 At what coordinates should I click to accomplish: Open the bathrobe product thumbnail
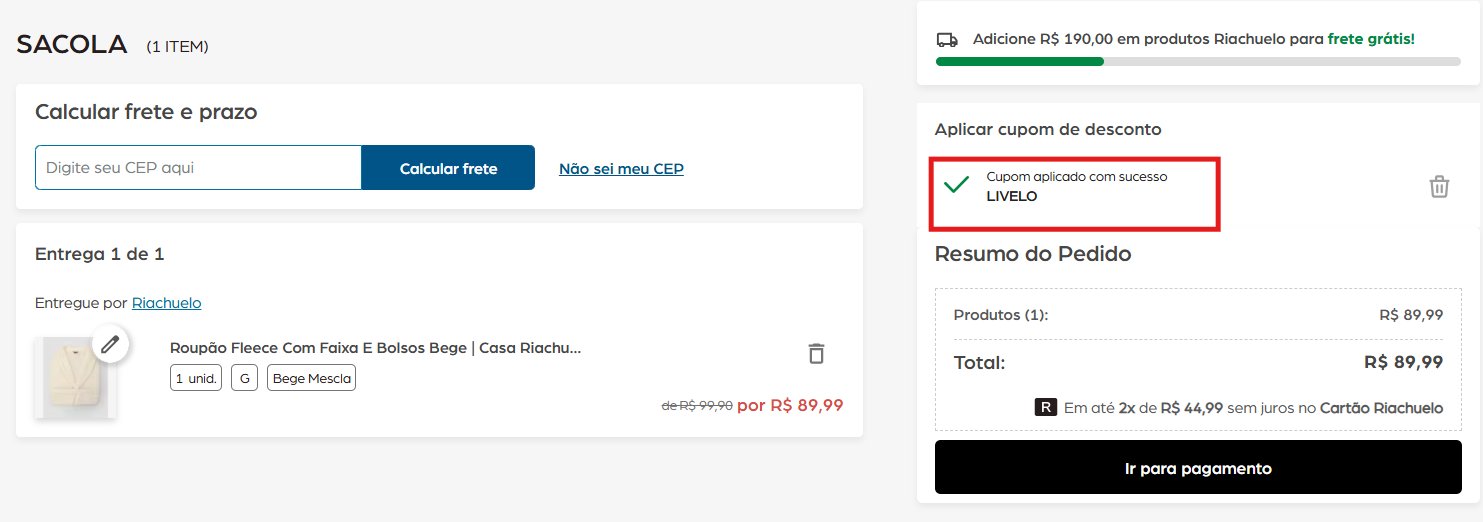(76, 378)
